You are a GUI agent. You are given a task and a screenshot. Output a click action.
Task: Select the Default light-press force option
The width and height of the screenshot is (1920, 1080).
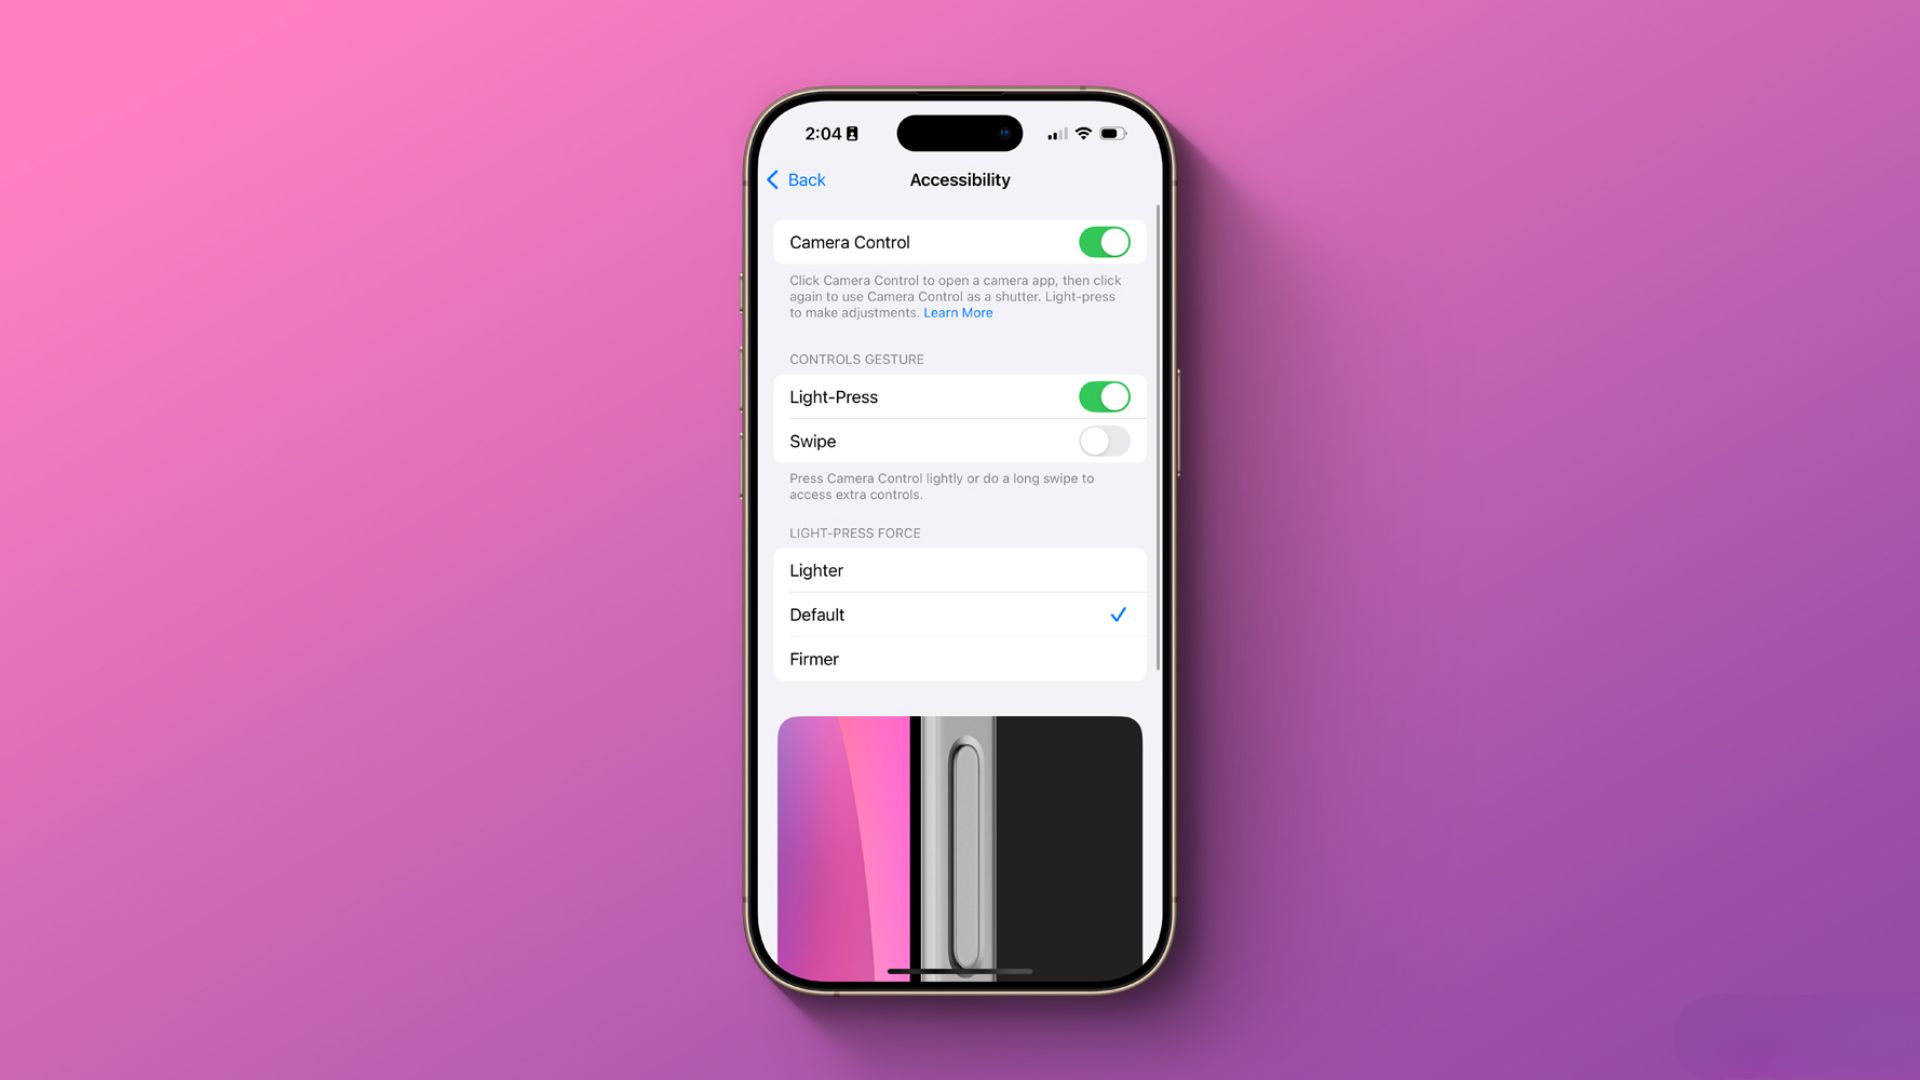click(x=959, y=613)
